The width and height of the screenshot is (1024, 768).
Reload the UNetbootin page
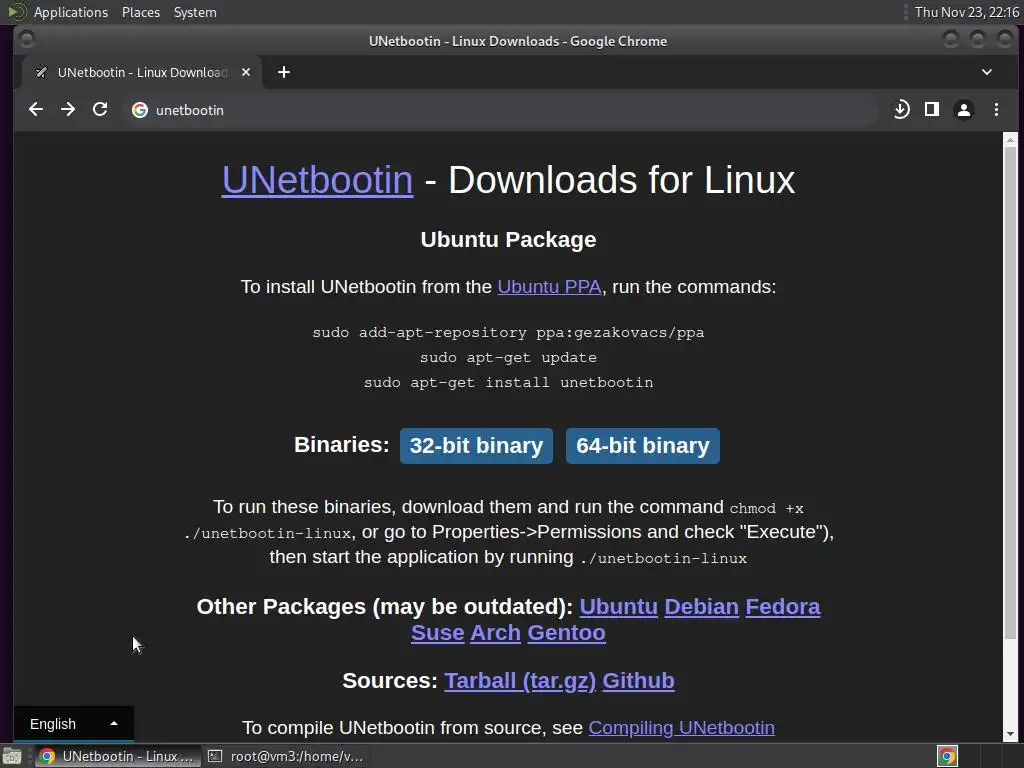click(x=100, y=110)
